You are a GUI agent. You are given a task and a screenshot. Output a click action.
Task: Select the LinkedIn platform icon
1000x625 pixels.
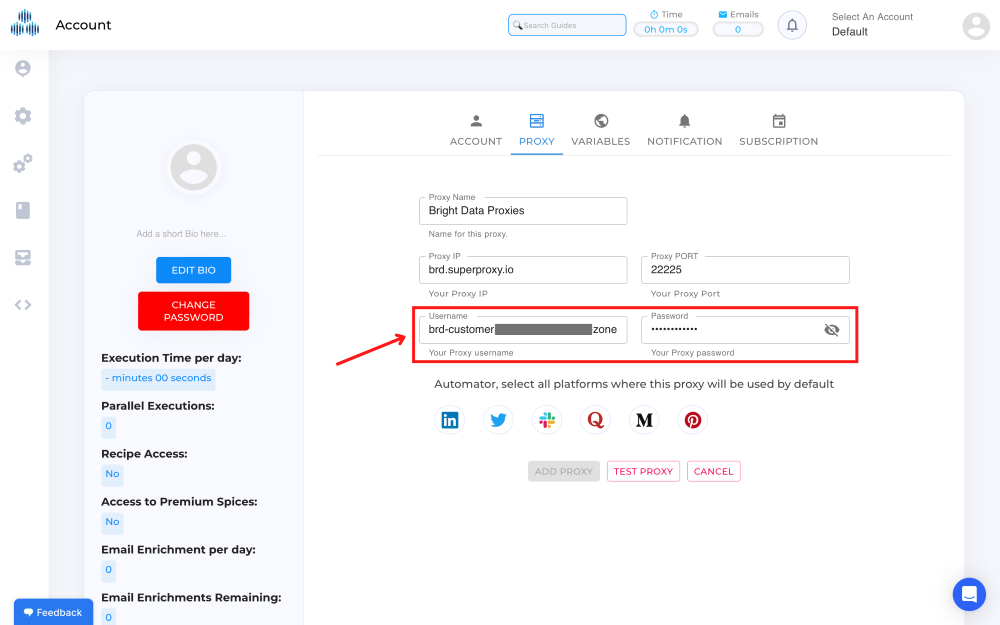click(449, 419)
